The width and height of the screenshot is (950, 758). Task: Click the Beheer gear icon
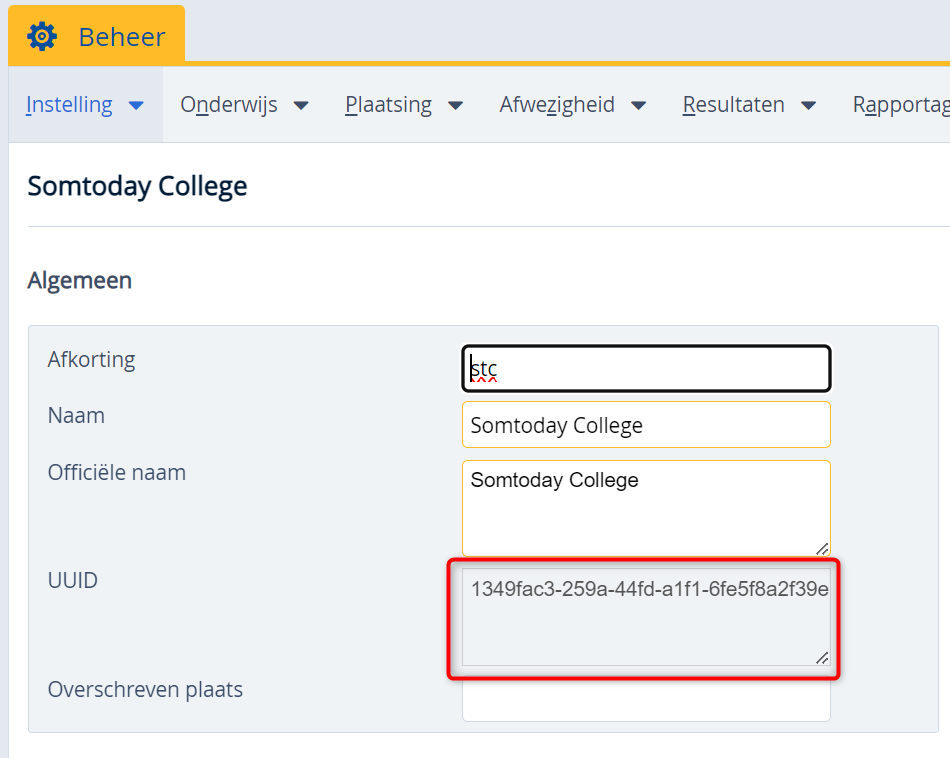42,37
